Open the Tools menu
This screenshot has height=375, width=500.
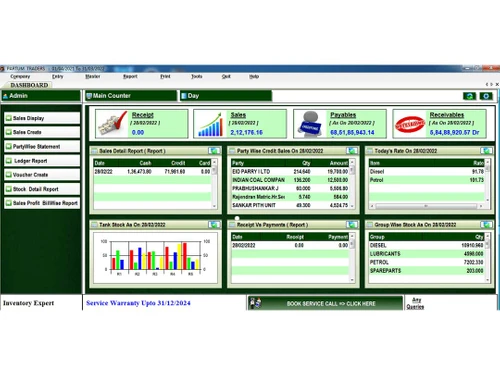(x=197, y=76)
